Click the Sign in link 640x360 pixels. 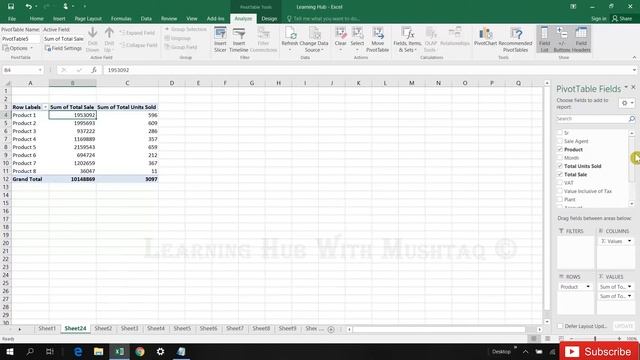click(x=598, y=18)
